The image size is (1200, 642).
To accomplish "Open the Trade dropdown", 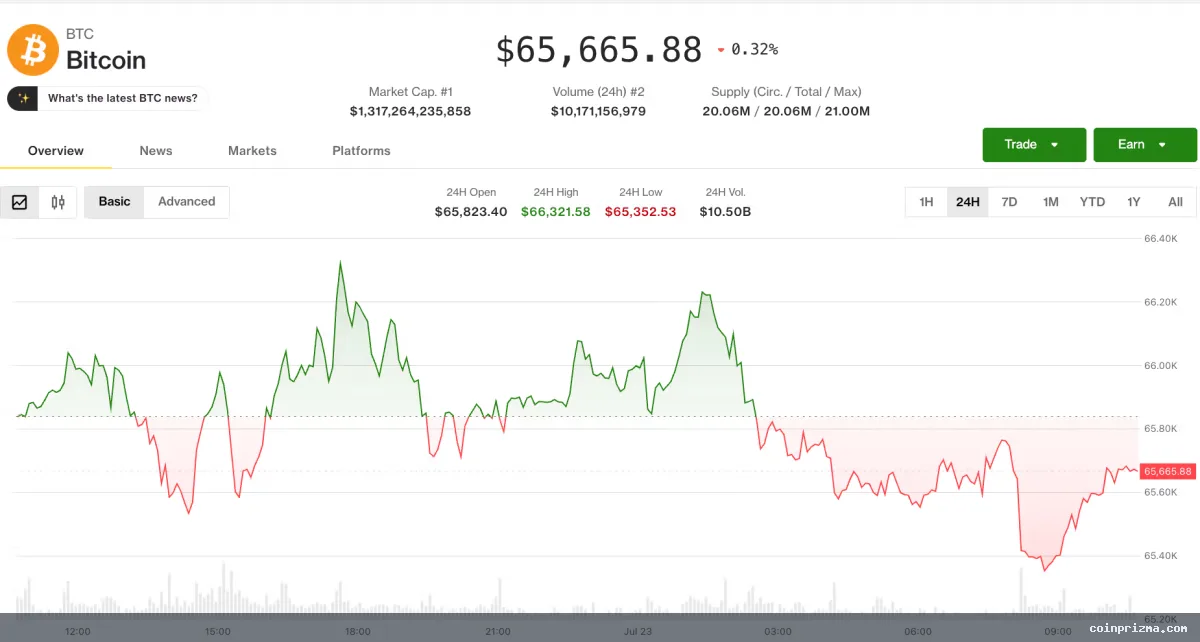I will click(x=1034, y=145).
